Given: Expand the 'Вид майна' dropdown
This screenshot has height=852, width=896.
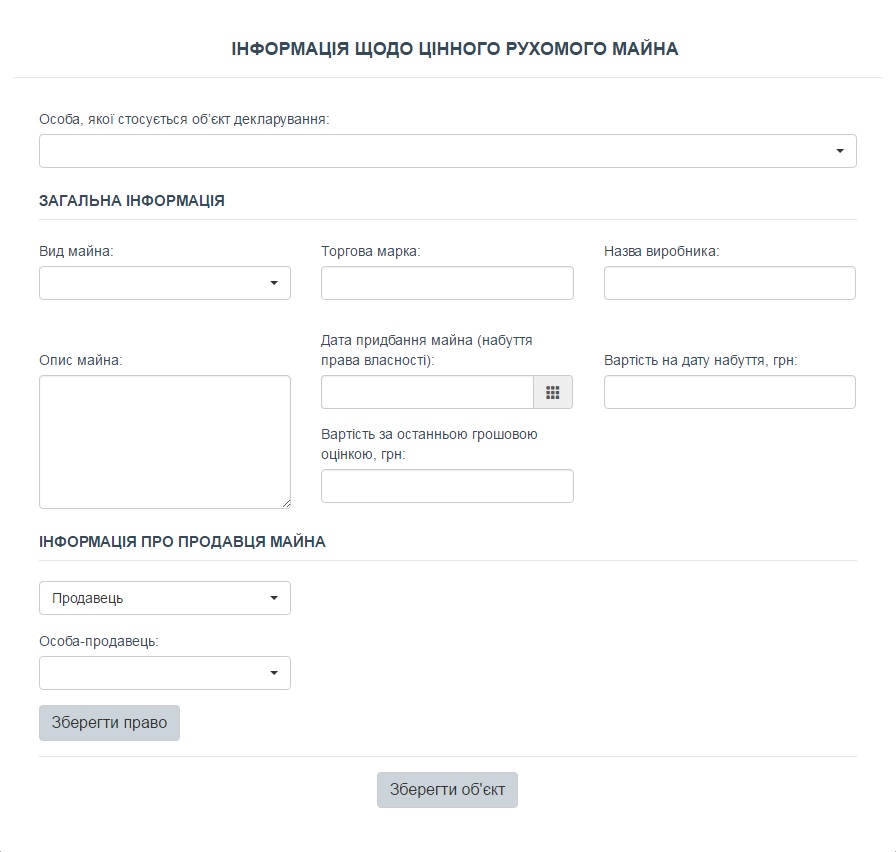Looking at the screenshot, I should tap(165, 283).
